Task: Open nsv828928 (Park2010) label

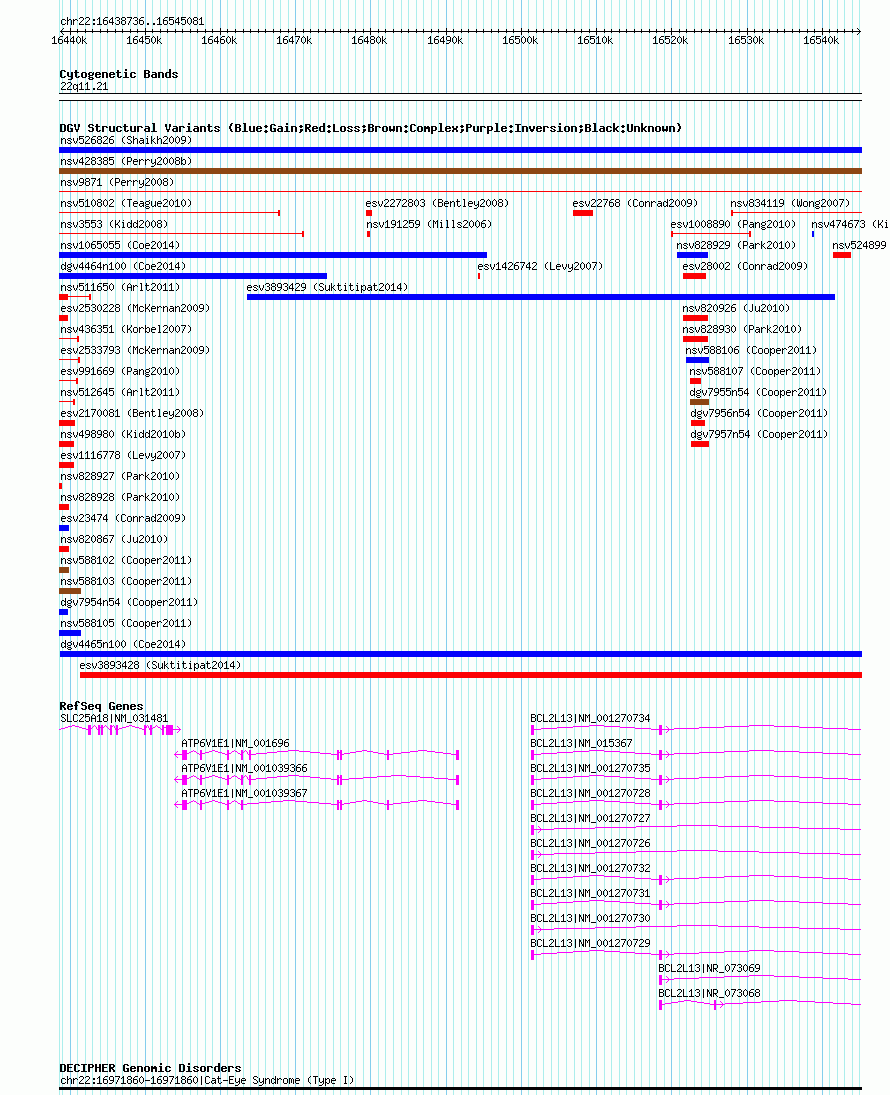Action: click(120, 497)
